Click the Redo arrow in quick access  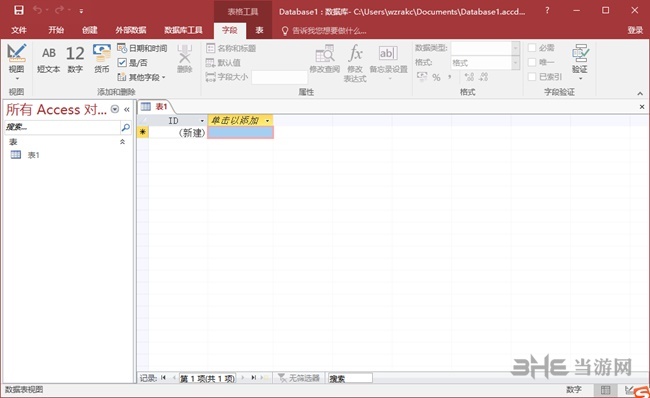(59, 10)
